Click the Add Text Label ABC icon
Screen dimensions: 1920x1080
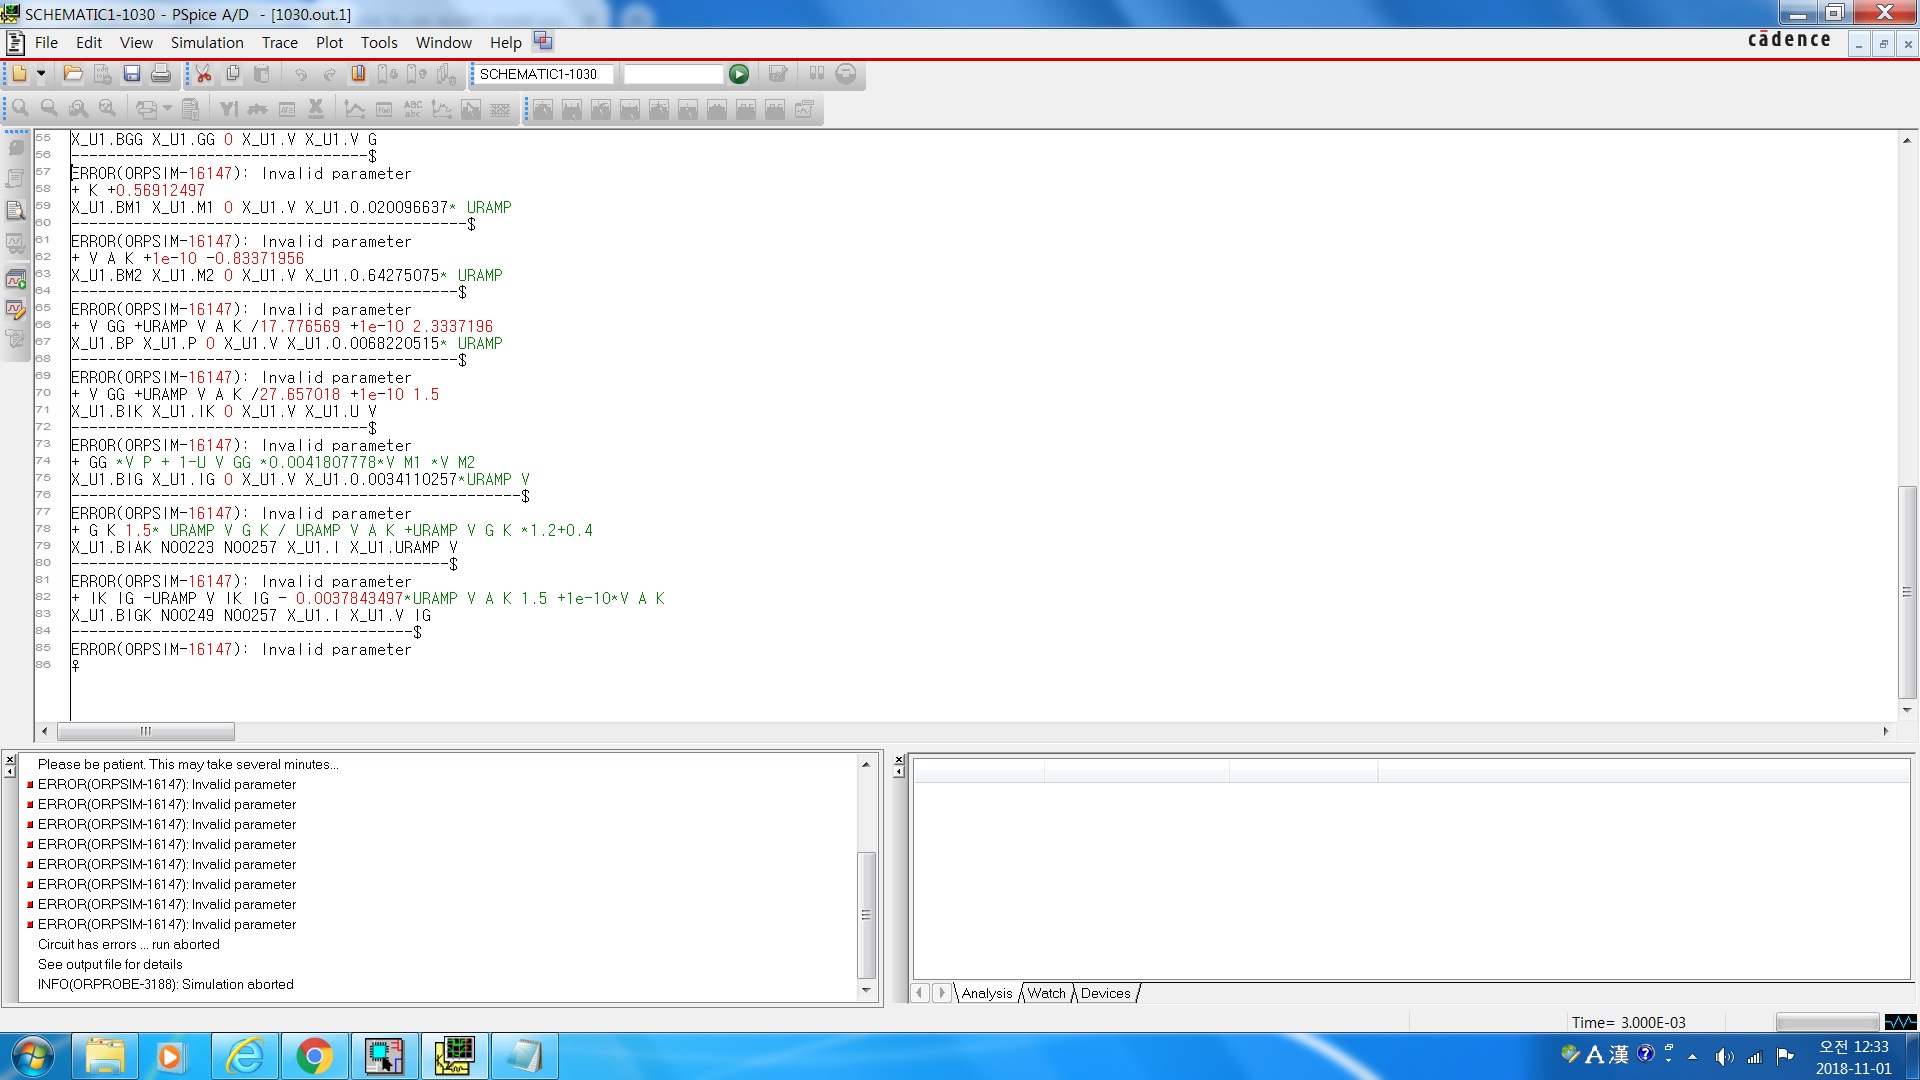coord(413,109)
